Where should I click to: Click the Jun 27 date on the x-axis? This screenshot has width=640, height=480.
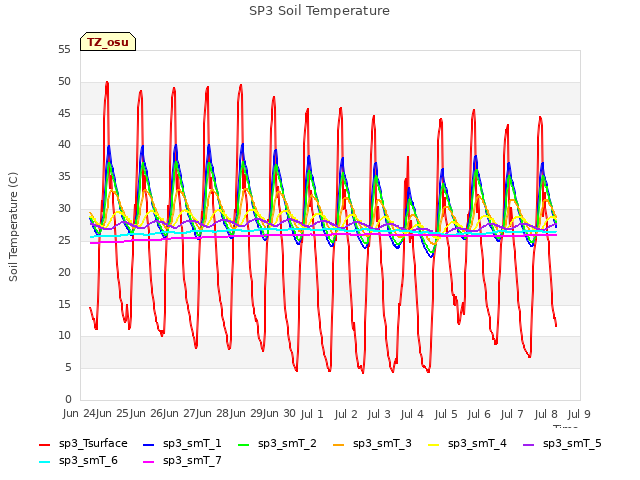(x=180, y=414)
